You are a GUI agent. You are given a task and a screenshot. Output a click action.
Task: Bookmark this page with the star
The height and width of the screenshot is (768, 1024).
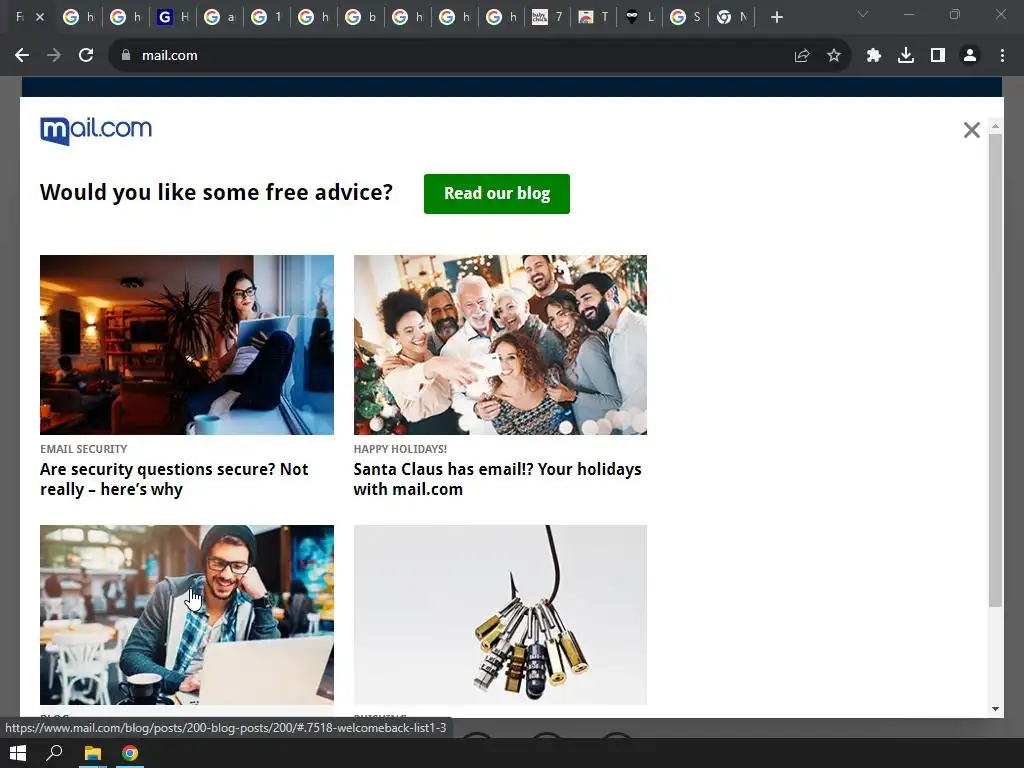pyautogui.click(x=834, y=56)
